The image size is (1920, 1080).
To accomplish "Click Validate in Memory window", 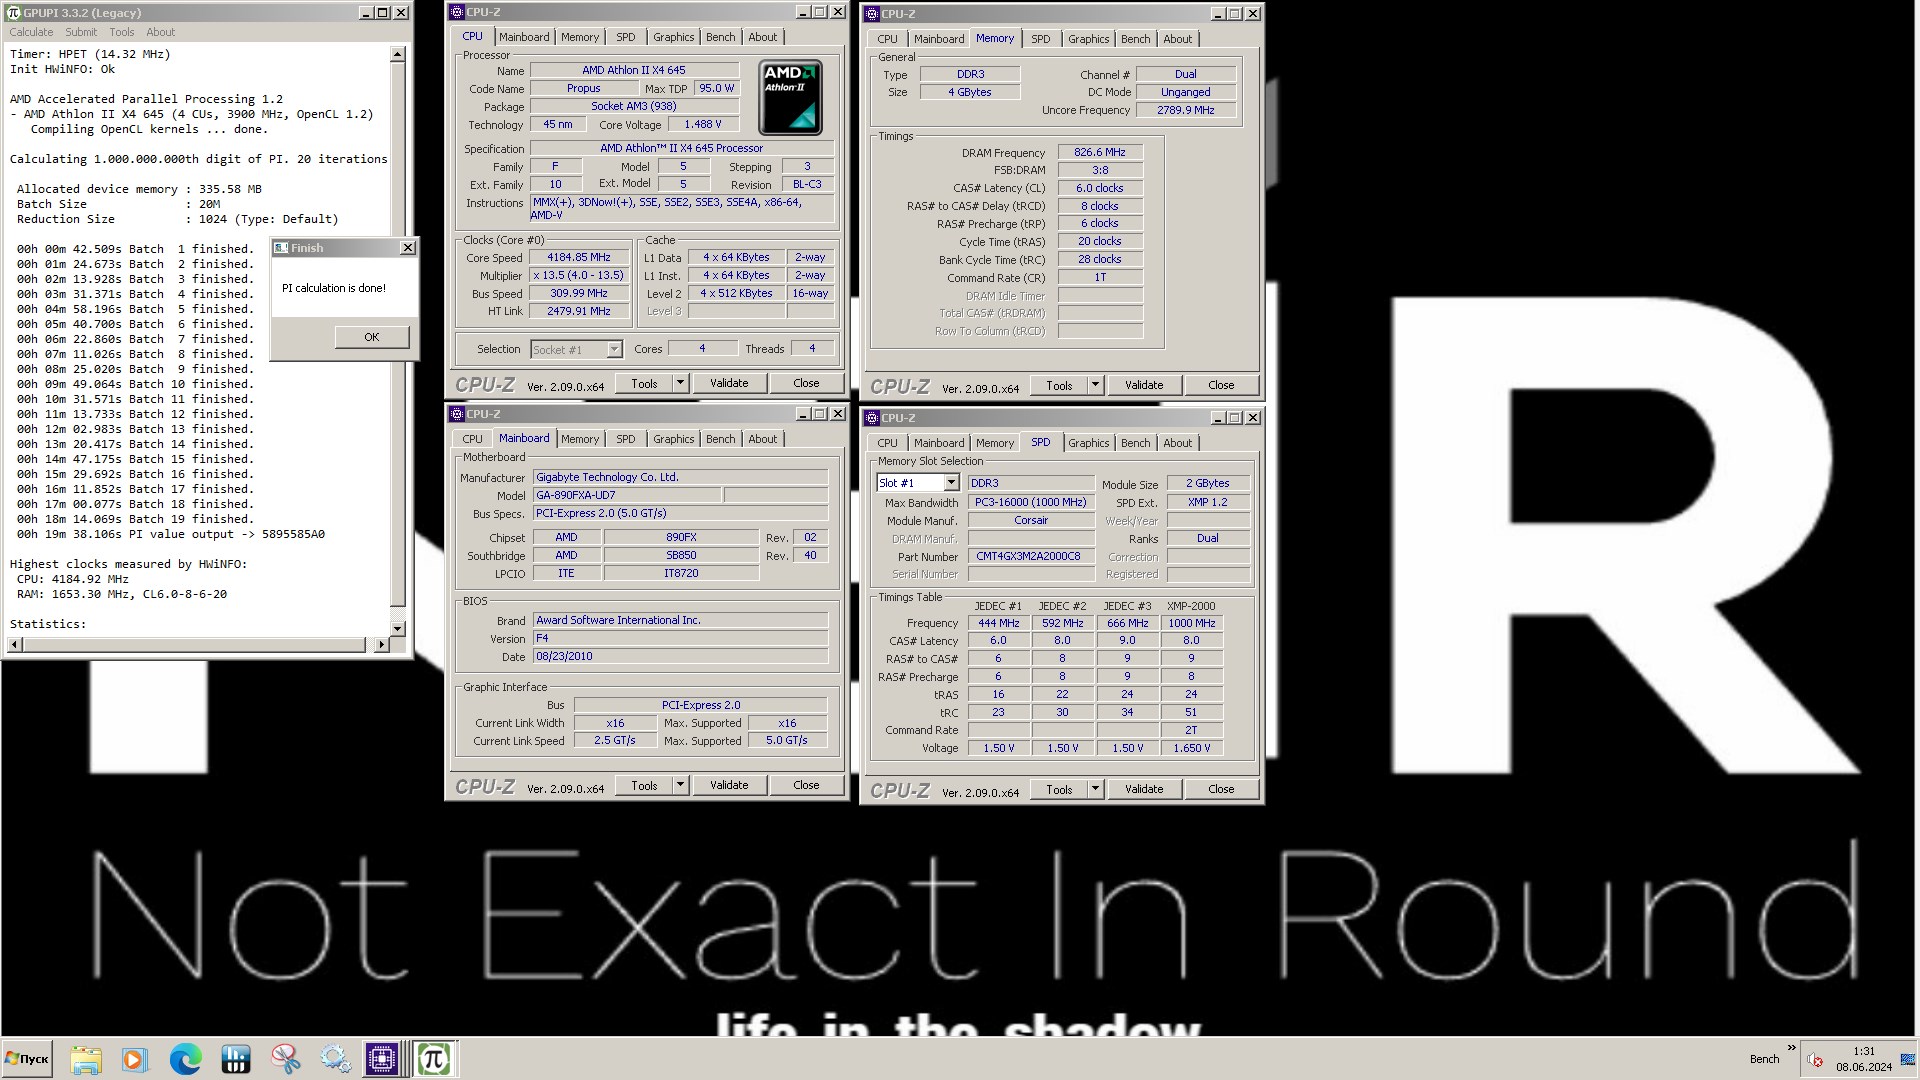I will coord(1144,385).
